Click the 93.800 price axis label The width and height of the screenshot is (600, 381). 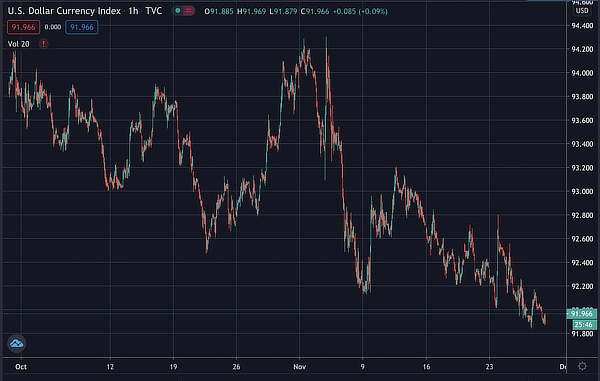pyautogui.click(x=582, y=97)
